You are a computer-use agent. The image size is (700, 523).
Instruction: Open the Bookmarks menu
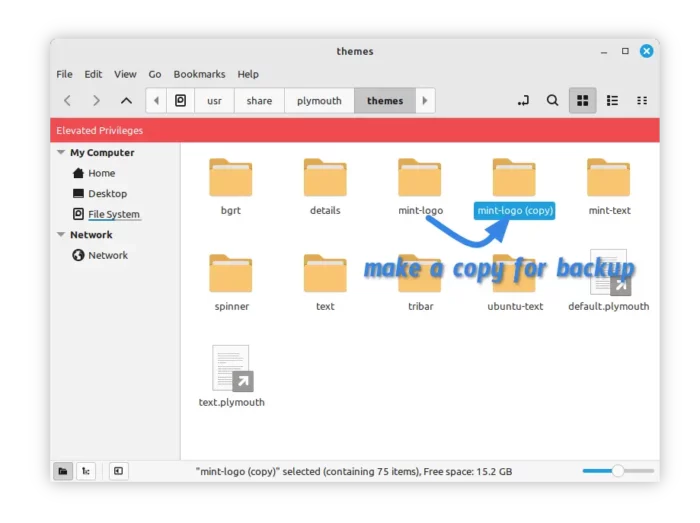pos(199,74)
